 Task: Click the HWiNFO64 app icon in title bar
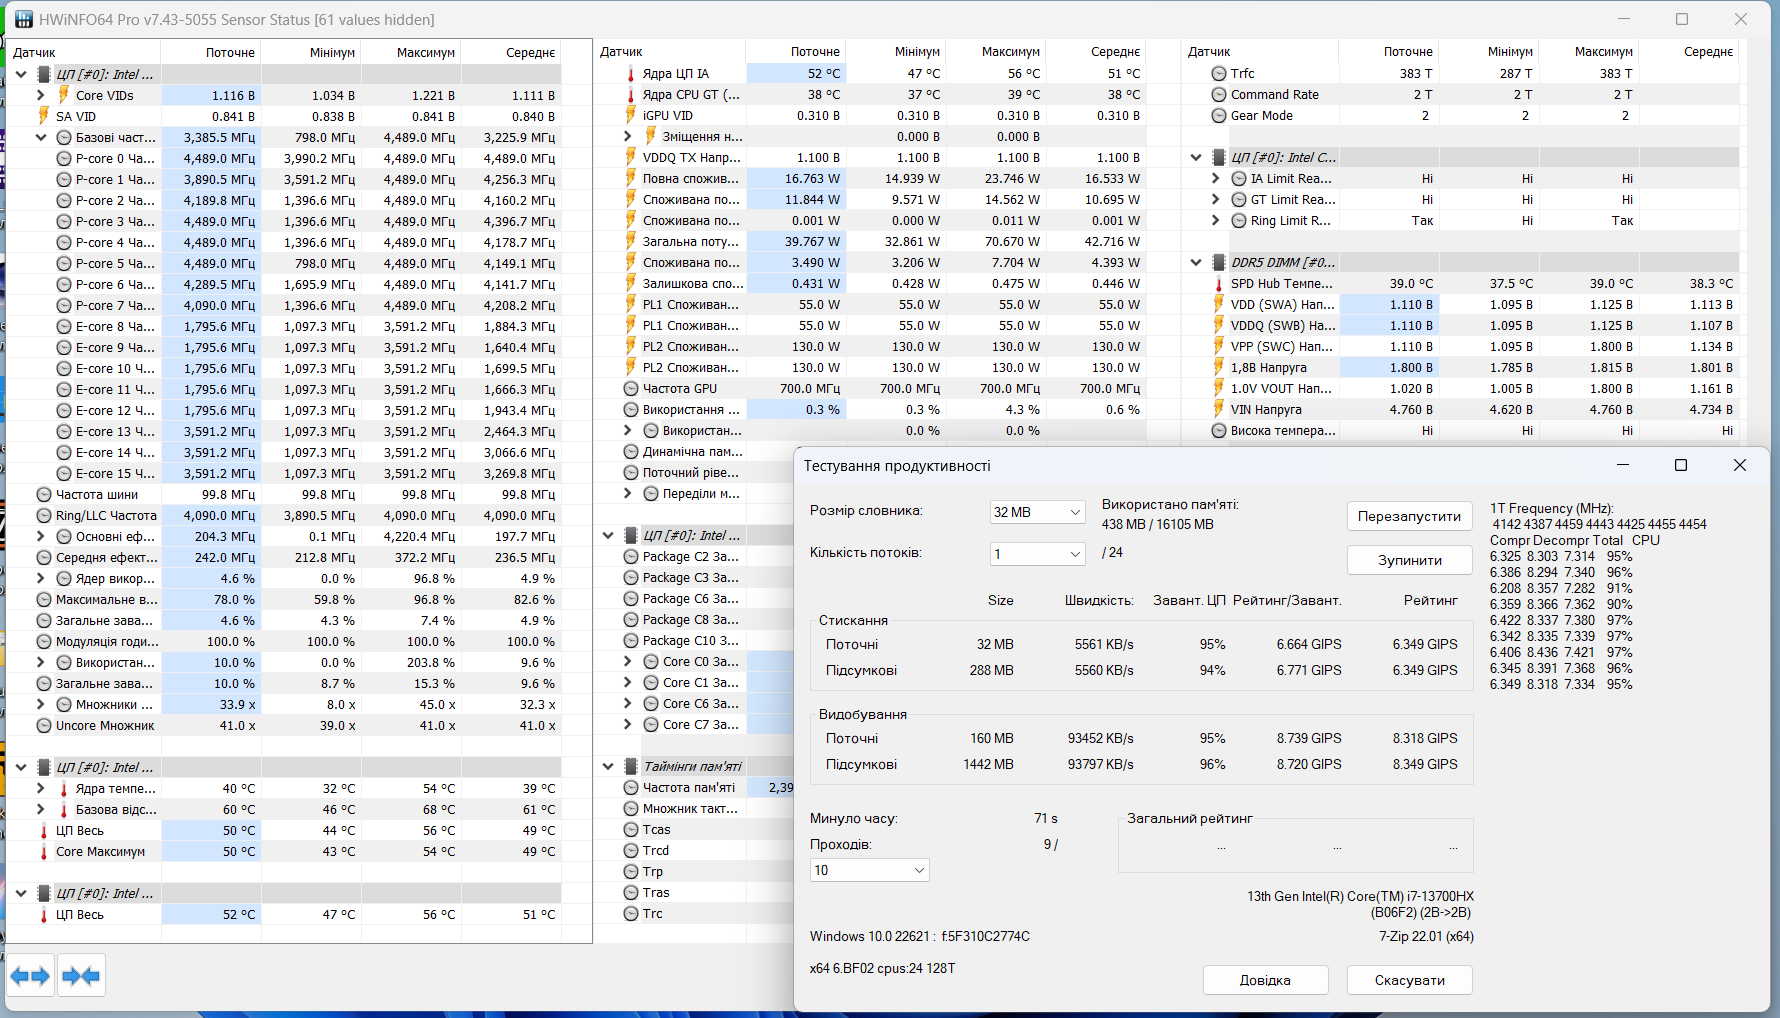click(x=23, y=19)
